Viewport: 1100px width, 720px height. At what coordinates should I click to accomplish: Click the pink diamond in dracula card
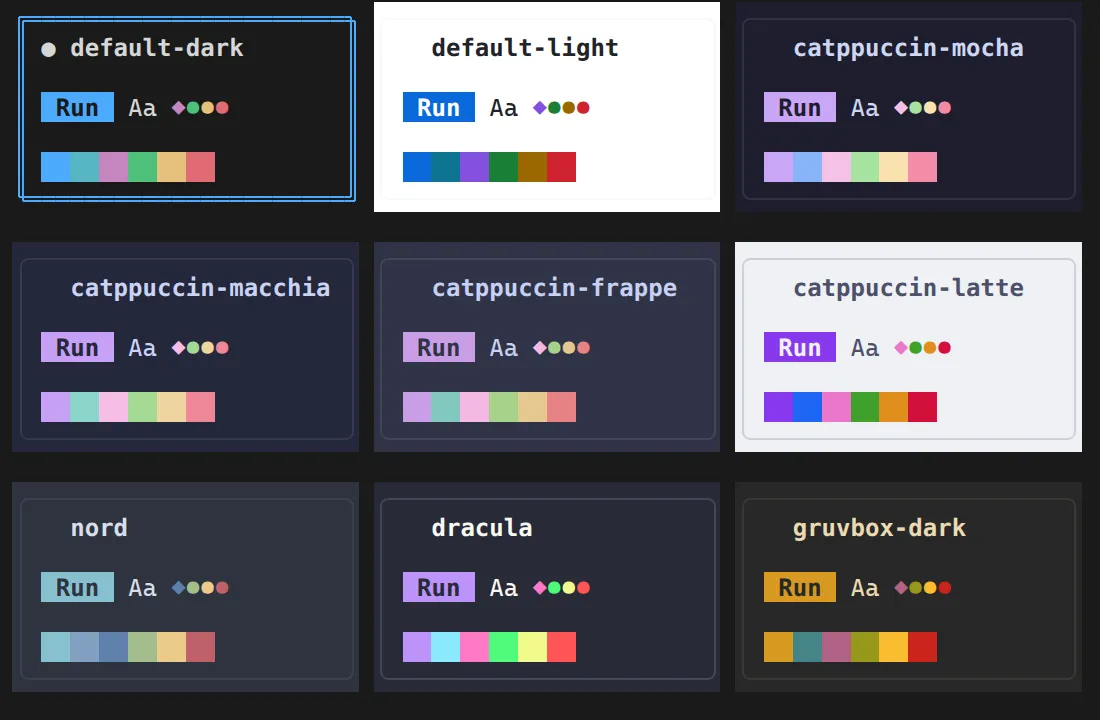[x=539, y=587]
